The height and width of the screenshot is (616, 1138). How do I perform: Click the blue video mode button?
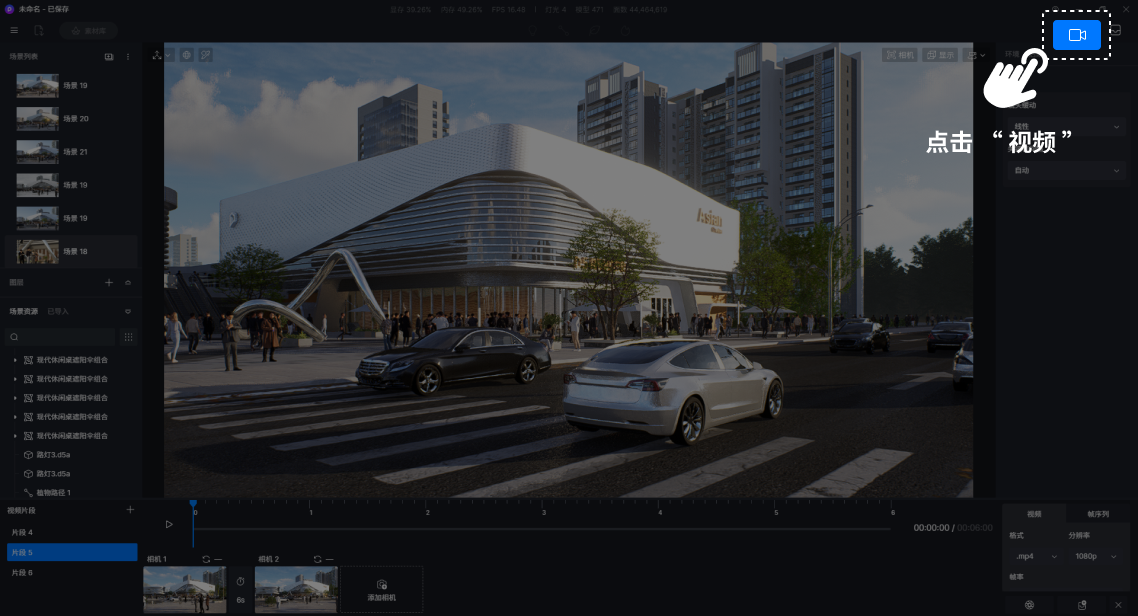point(1076,35)
